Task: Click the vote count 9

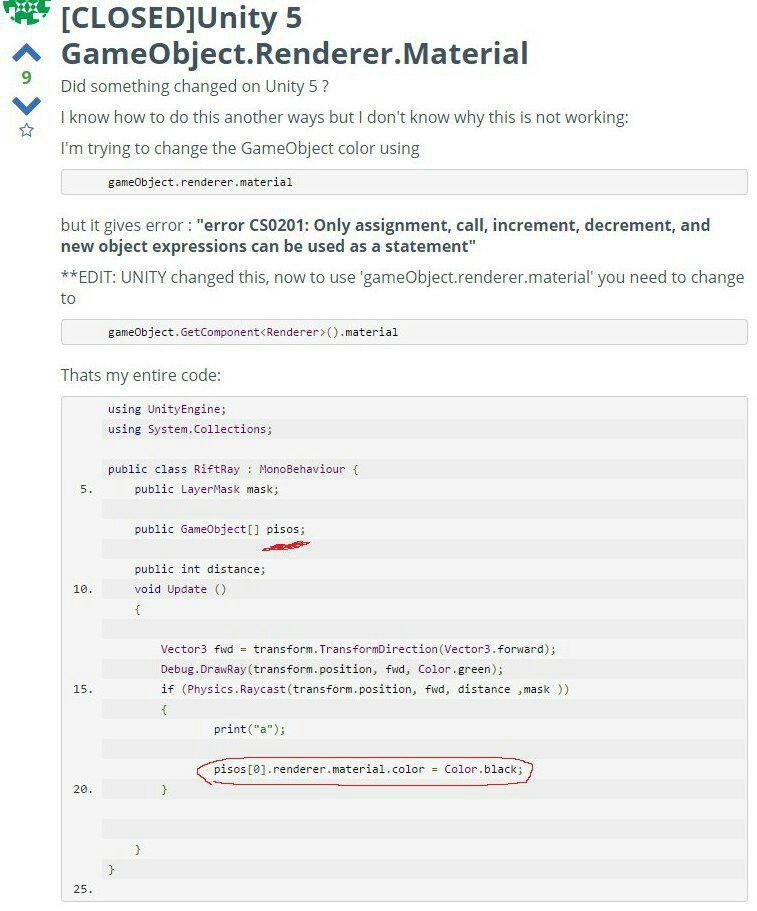Action: point(26,78)
